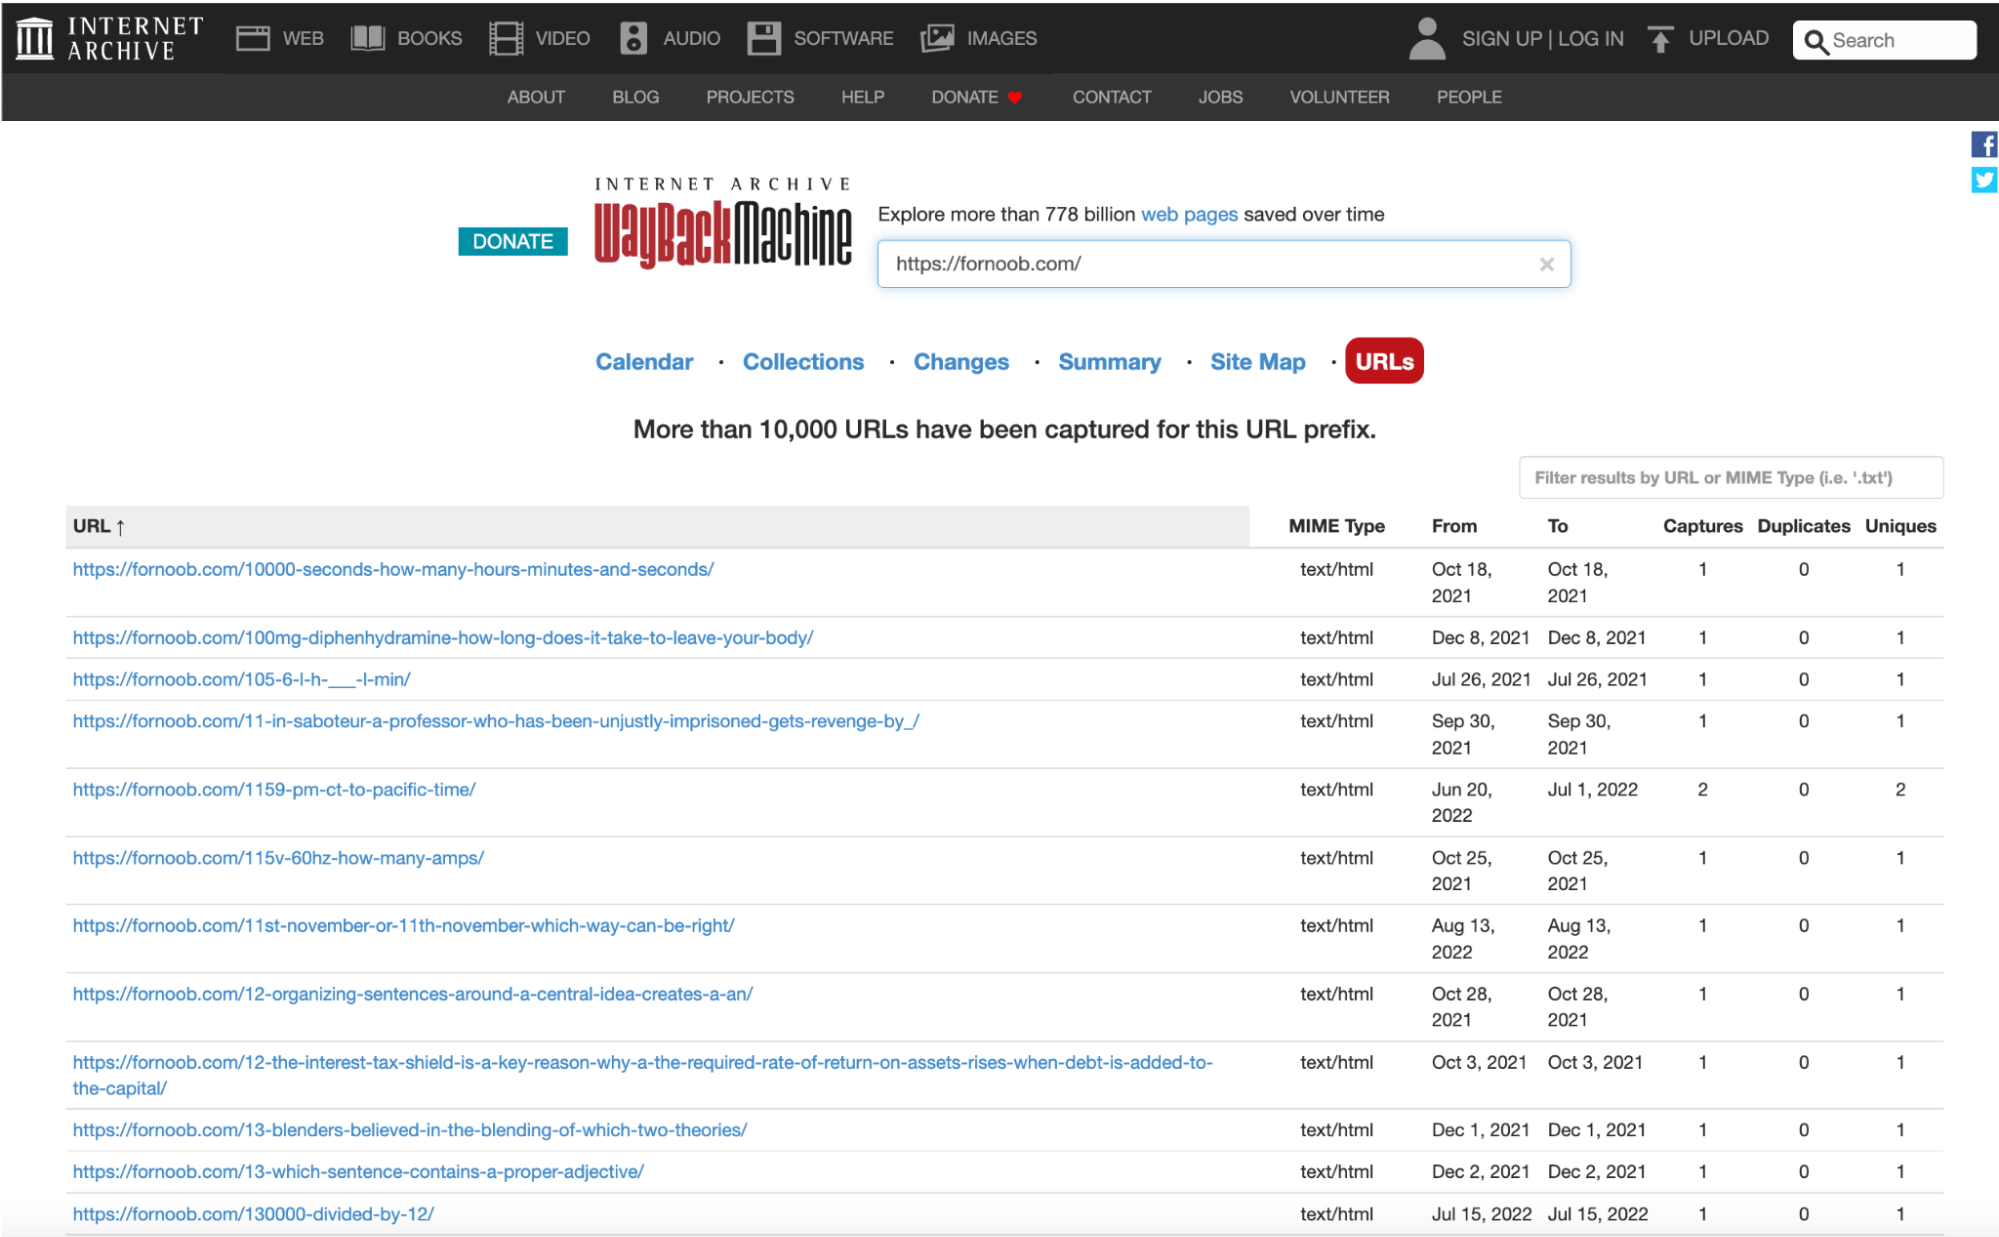Sort by To column header
The image size is (1999, 1237).
point(1558,526)
